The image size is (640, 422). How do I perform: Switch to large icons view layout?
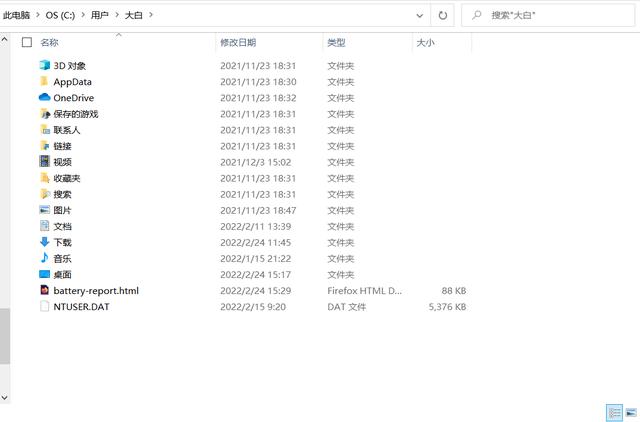point(631,413)
